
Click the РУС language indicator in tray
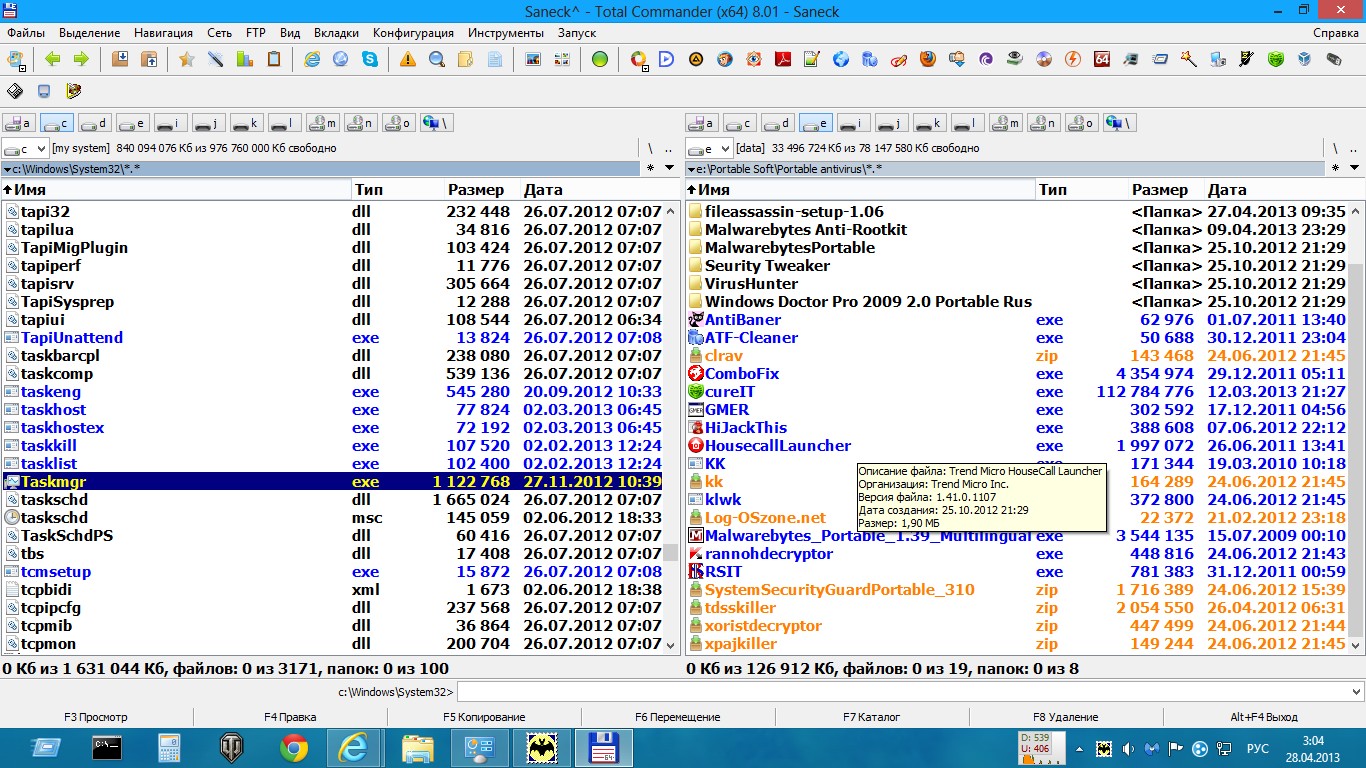[x=1258, y=748]
